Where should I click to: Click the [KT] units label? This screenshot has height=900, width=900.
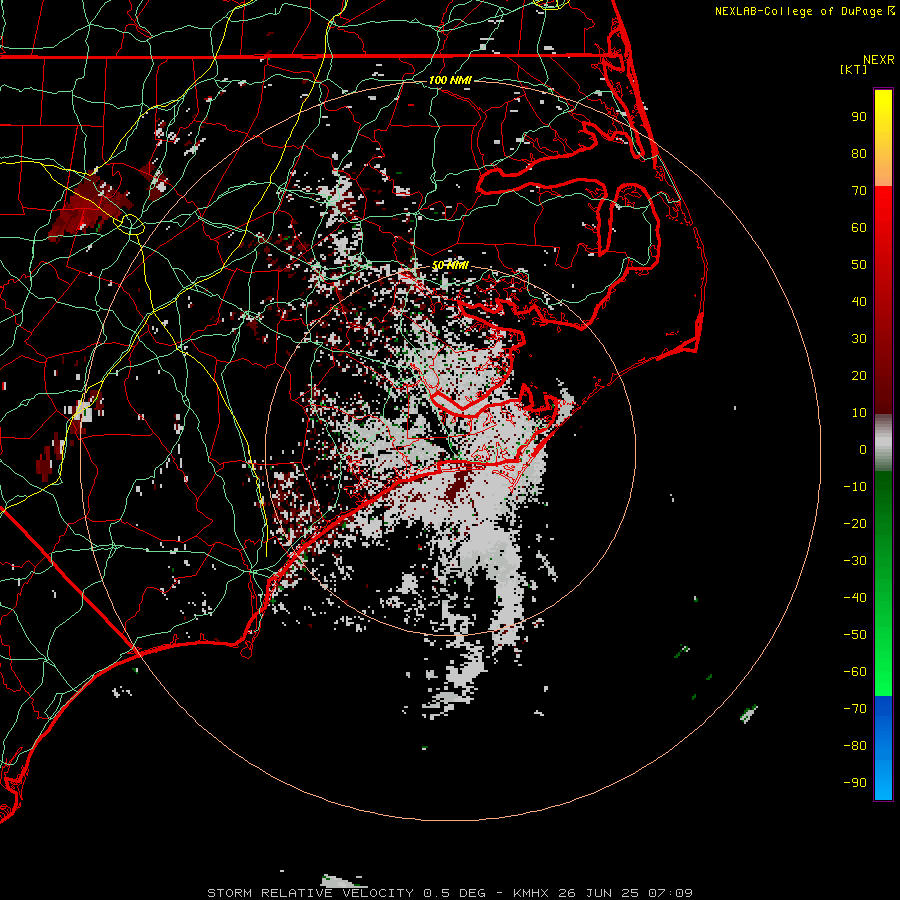coord(853,69)
